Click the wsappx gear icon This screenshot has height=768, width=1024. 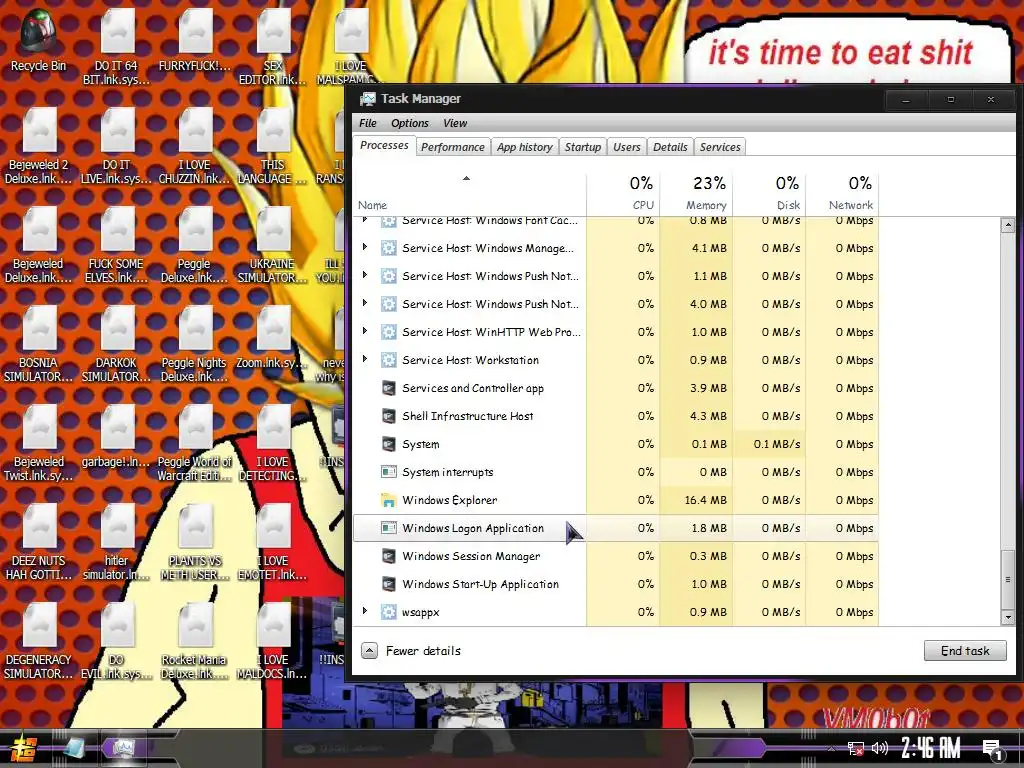tap(389, 612)
